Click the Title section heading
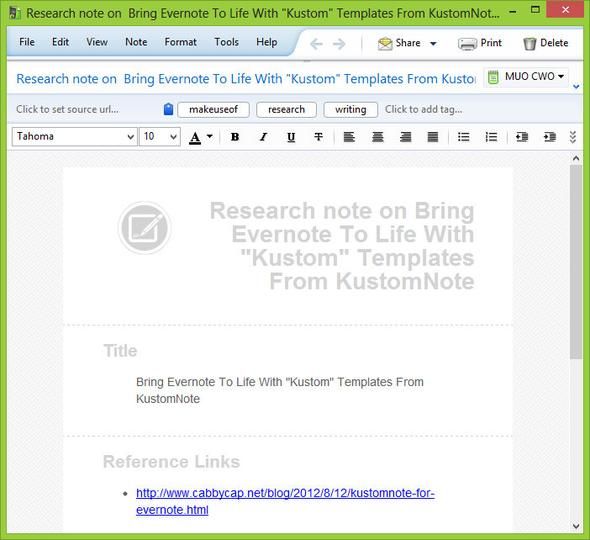The height and width of the screenshot is (540, 590). (x=120, y=351)
